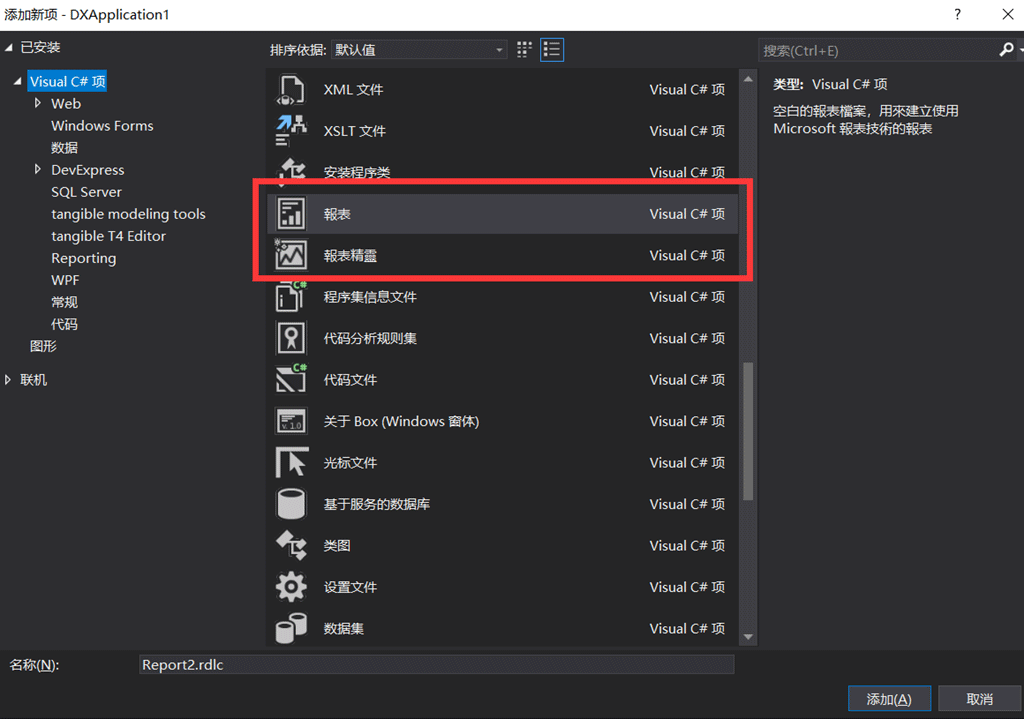Screen dimensions: 1024x719
Task: Select the XML 文件 item icon
Action: [291, 89]
